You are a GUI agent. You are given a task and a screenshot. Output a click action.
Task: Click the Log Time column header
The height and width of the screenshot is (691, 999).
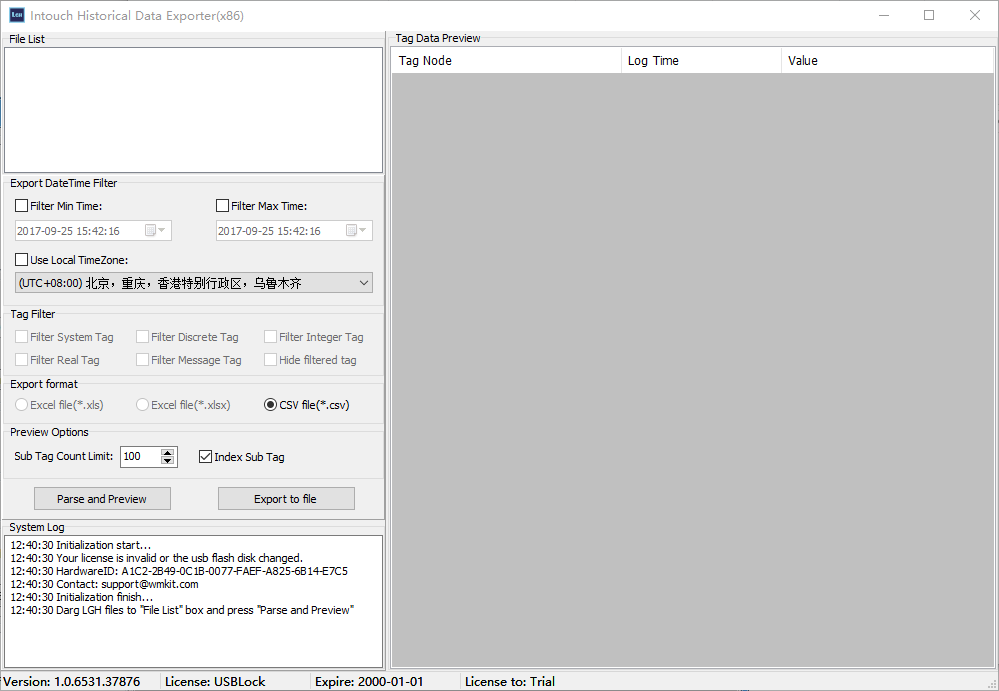point(701,61)
